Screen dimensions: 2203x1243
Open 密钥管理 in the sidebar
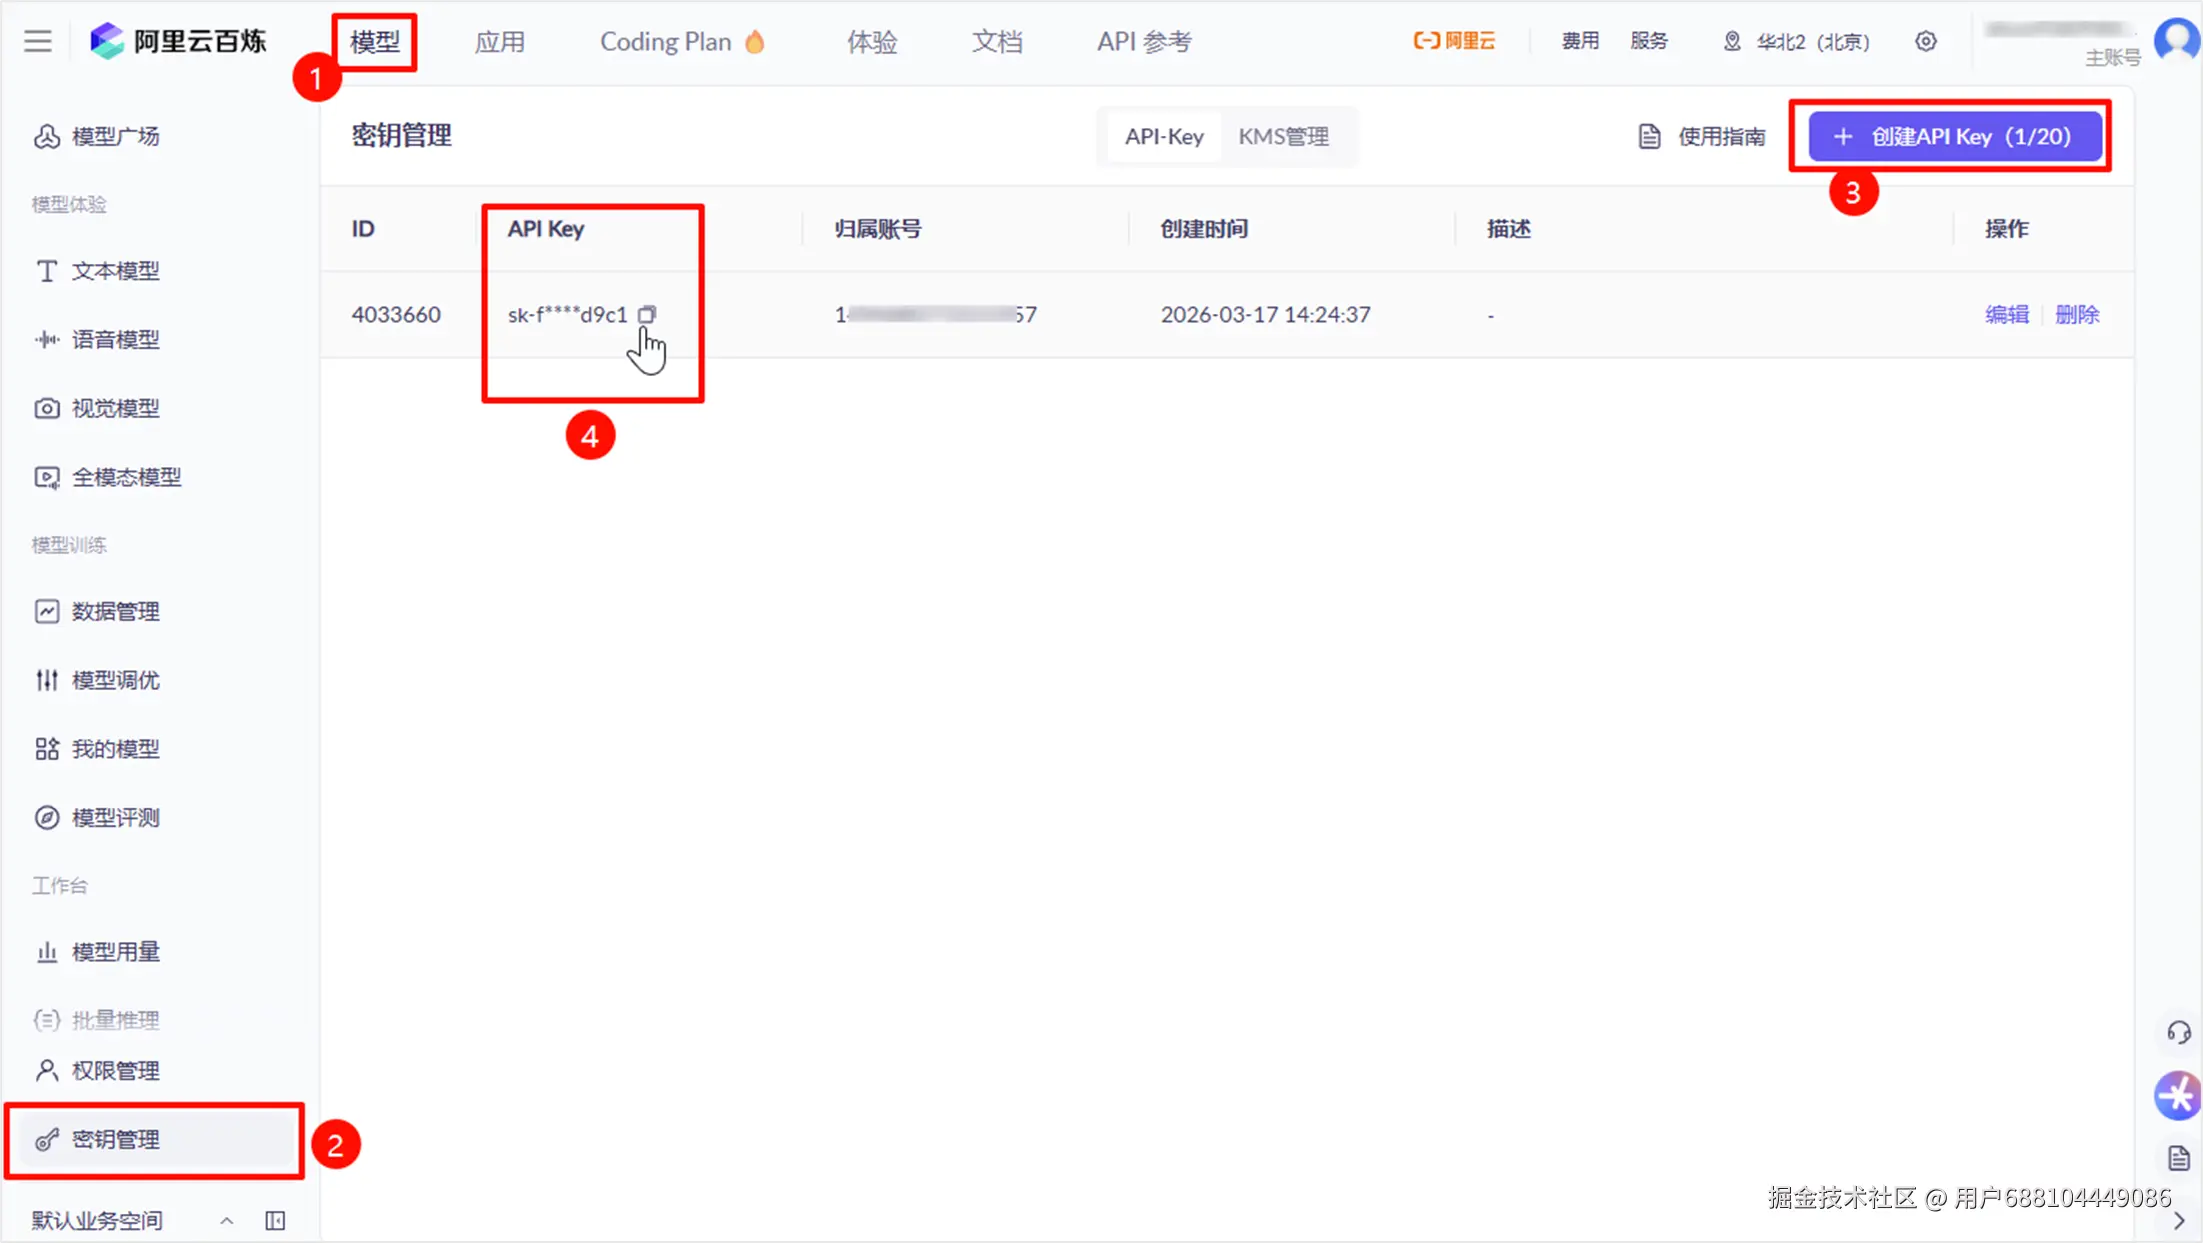(x=116, y=1139)
